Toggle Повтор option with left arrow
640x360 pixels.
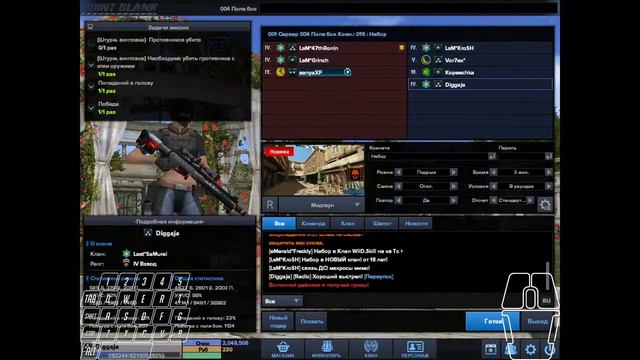[x=398, y=200]
